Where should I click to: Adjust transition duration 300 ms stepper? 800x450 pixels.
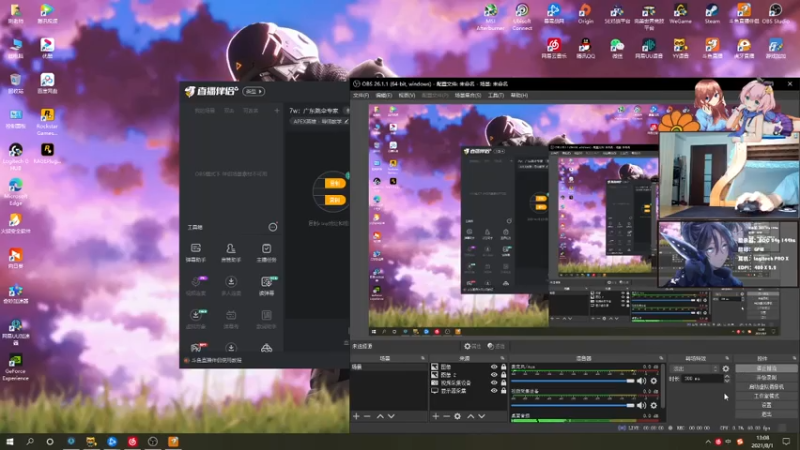727,379
